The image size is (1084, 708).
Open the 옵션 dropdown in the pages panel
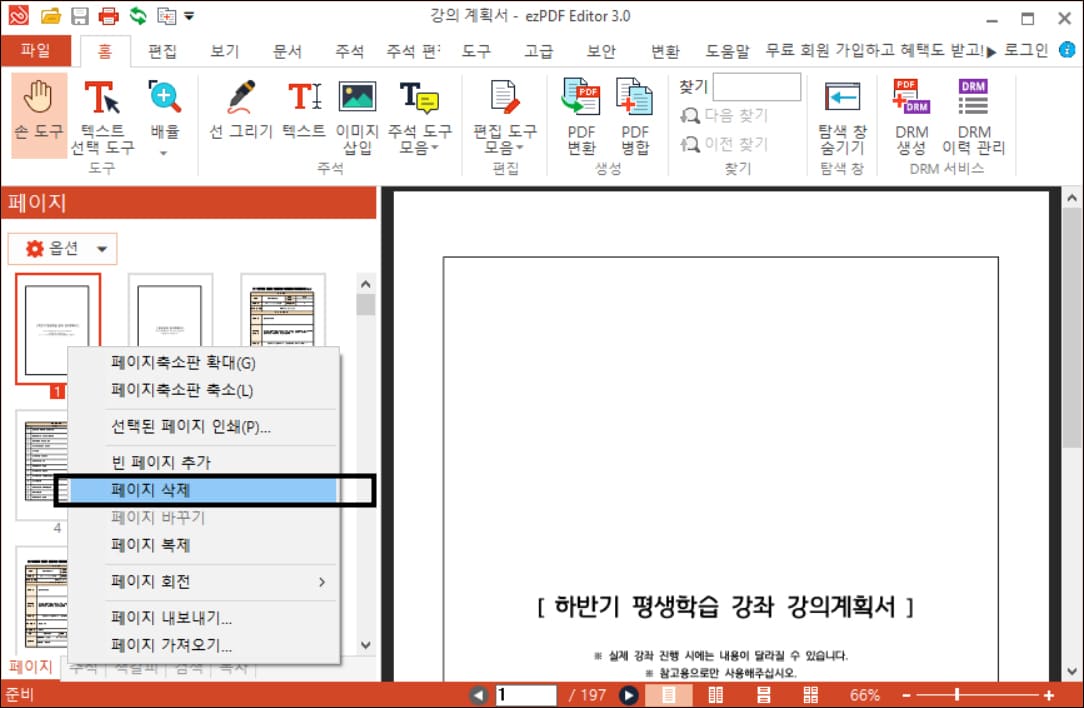point(61,248)
